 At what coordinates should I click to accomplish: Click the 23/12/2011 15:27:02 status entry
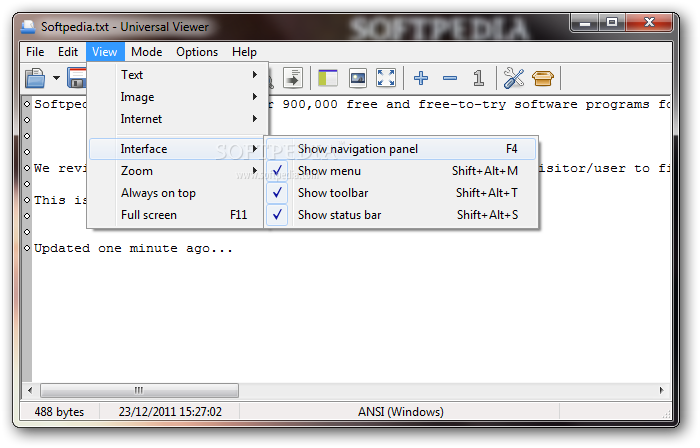click(x=170, y=411)
